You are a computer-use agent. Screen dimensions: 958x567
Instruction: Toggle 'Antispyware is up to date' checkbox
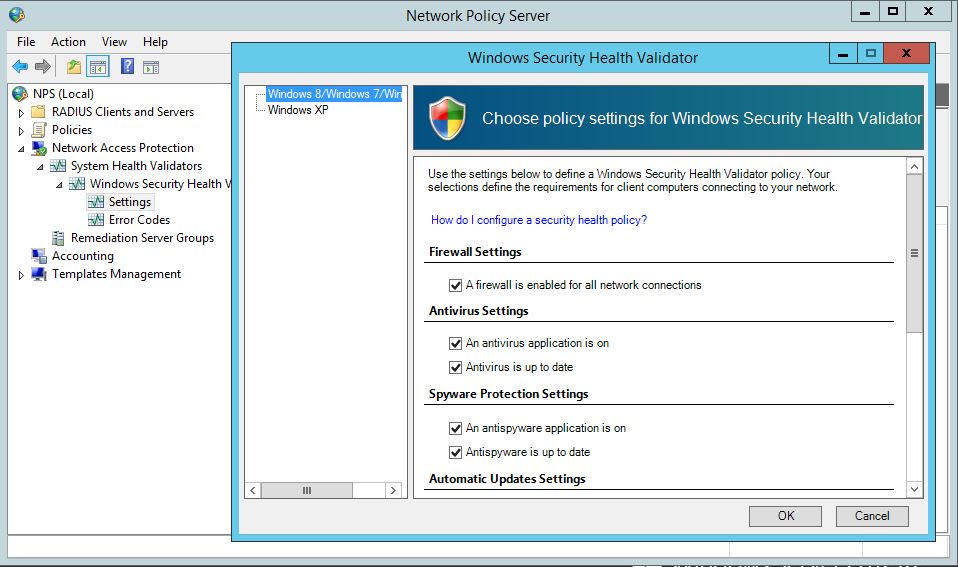[x=455, y=452]
